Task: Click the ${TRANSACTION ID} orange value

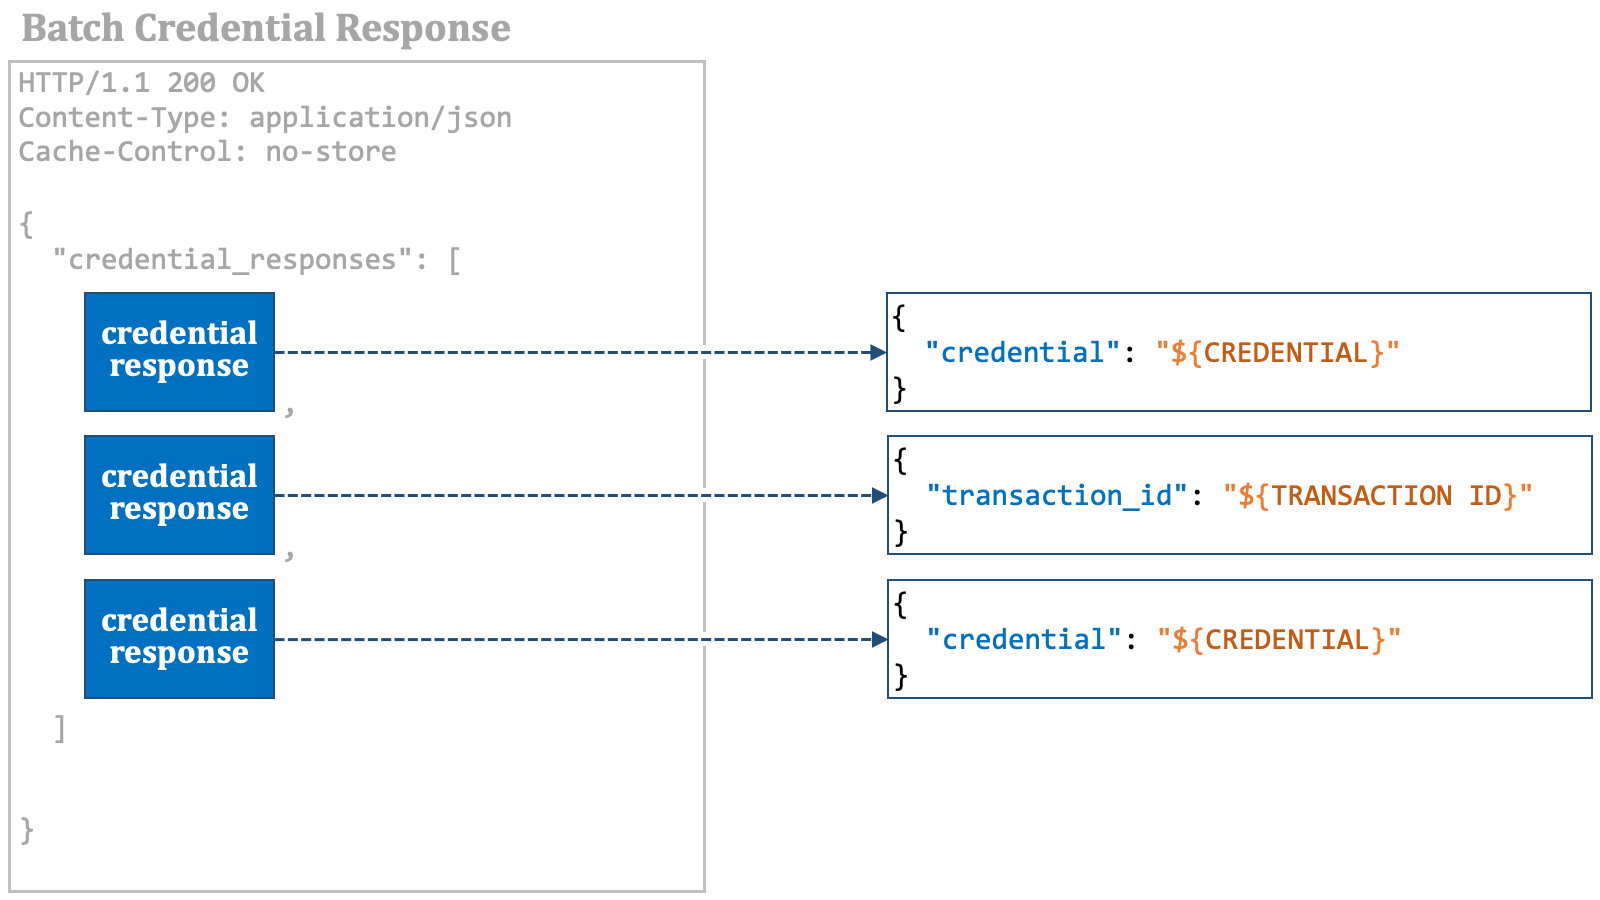Action: [1377, 496]
